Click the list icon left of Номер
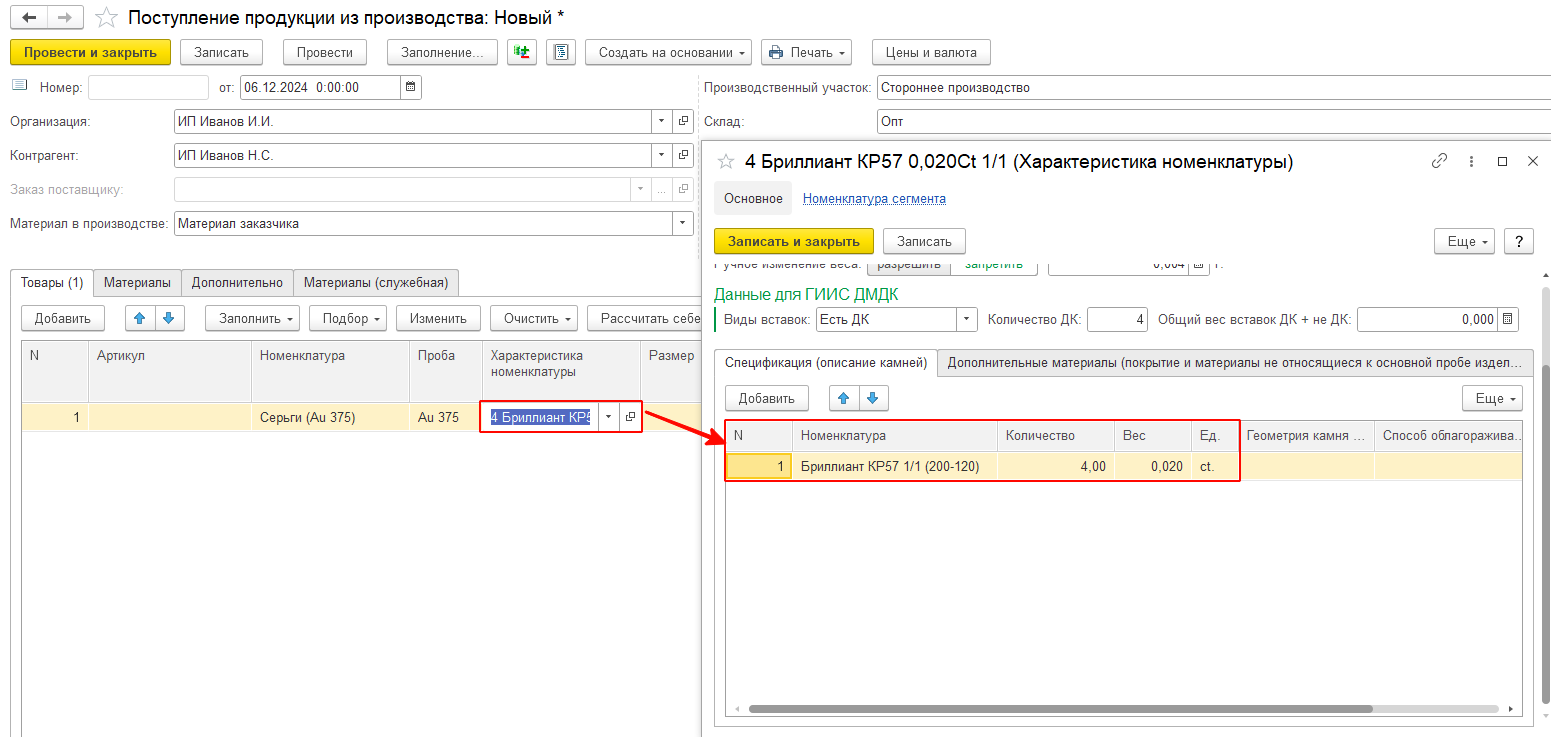The height and width of the screenshot is (737, 1551). tap(19, 86)
